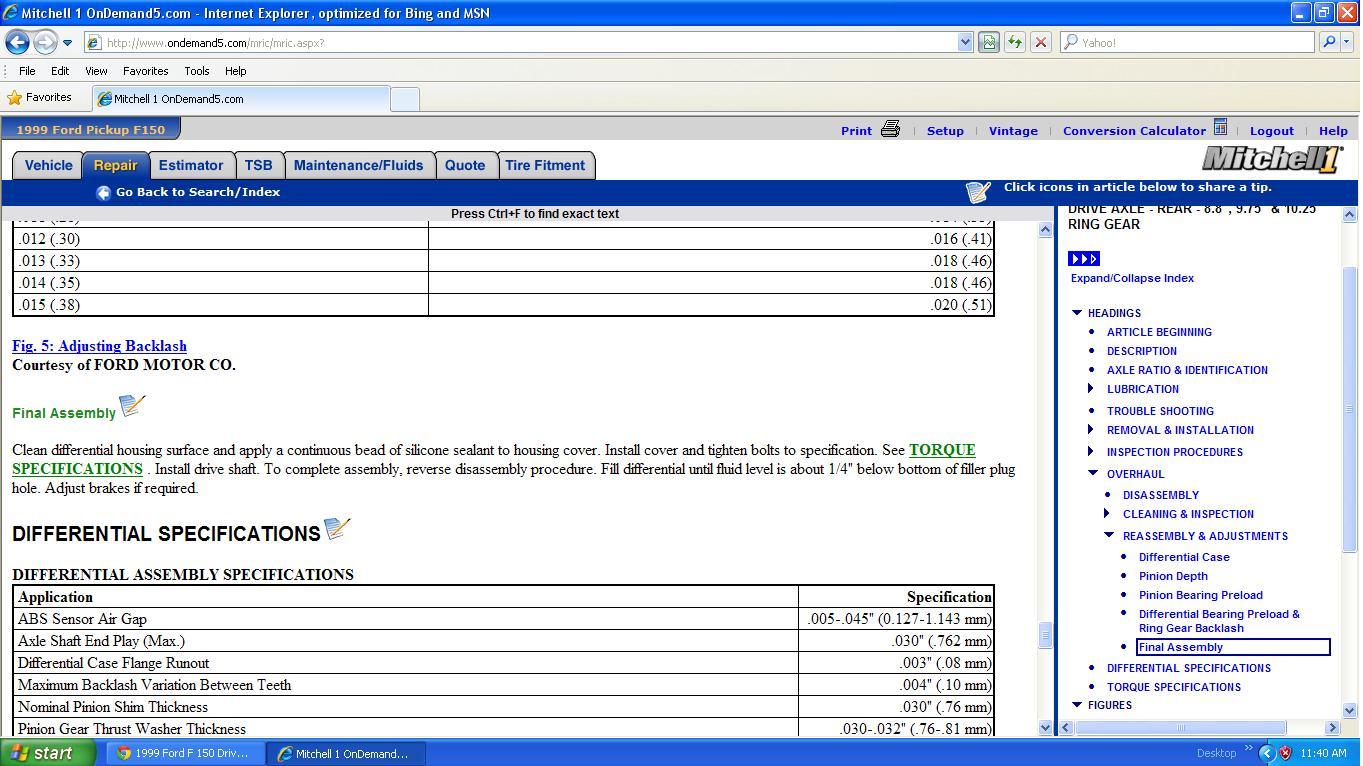The image size is (1363, 766).
Task: Expand the INSPECTION PROCEDURES node
Action: [x=1091, y=452]
